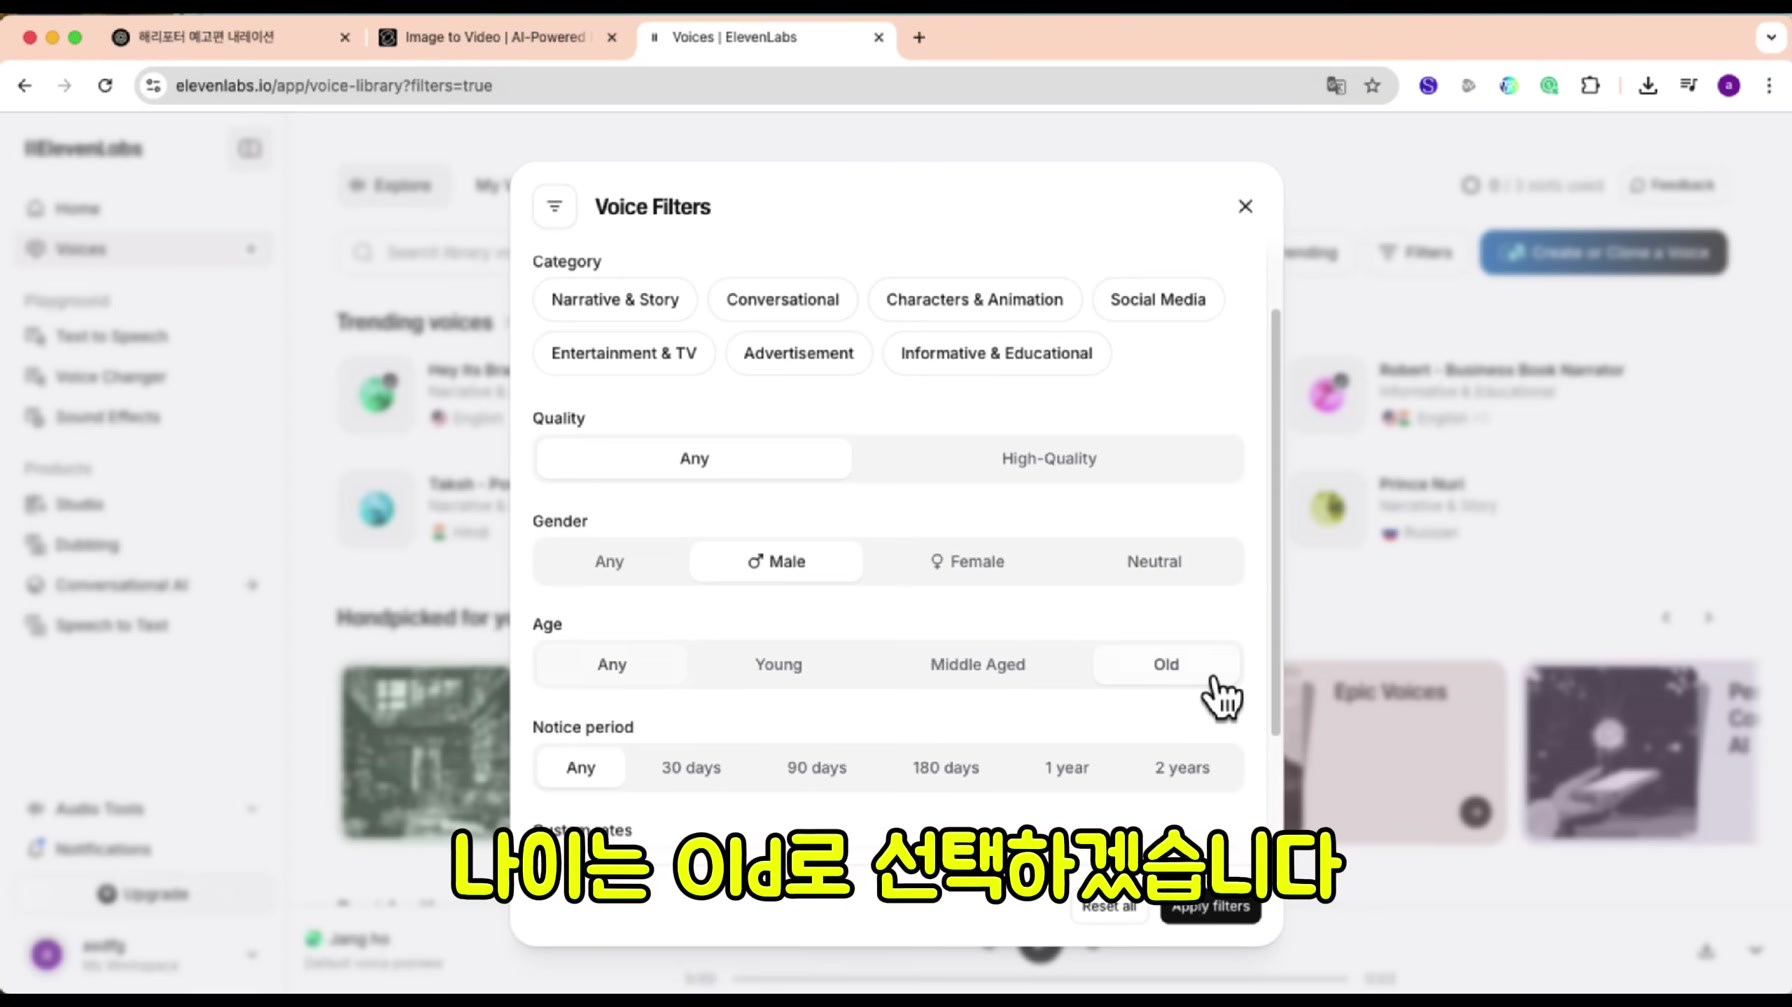Set Age filter to Middle Aged
Image resolution: width=1792 pixels, height=1007 pixels.
pyautogui.click(x=977, y=664)
